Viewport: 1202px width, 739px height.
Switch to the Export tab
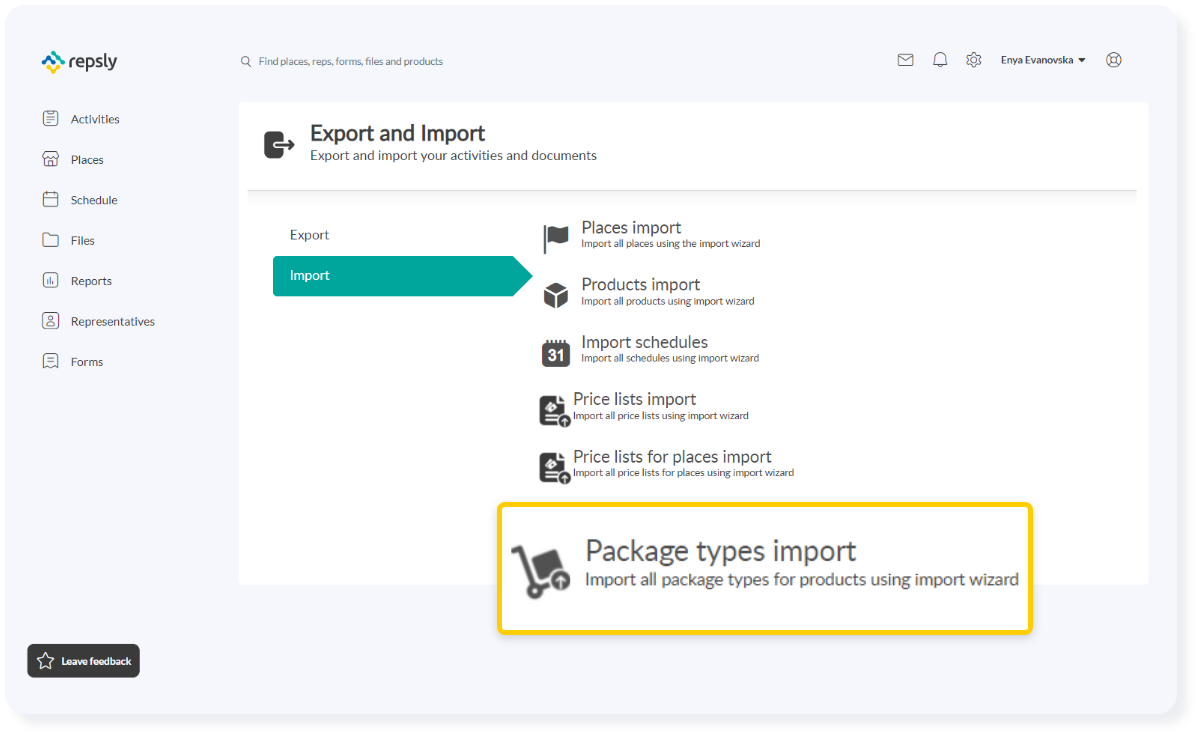309,234
